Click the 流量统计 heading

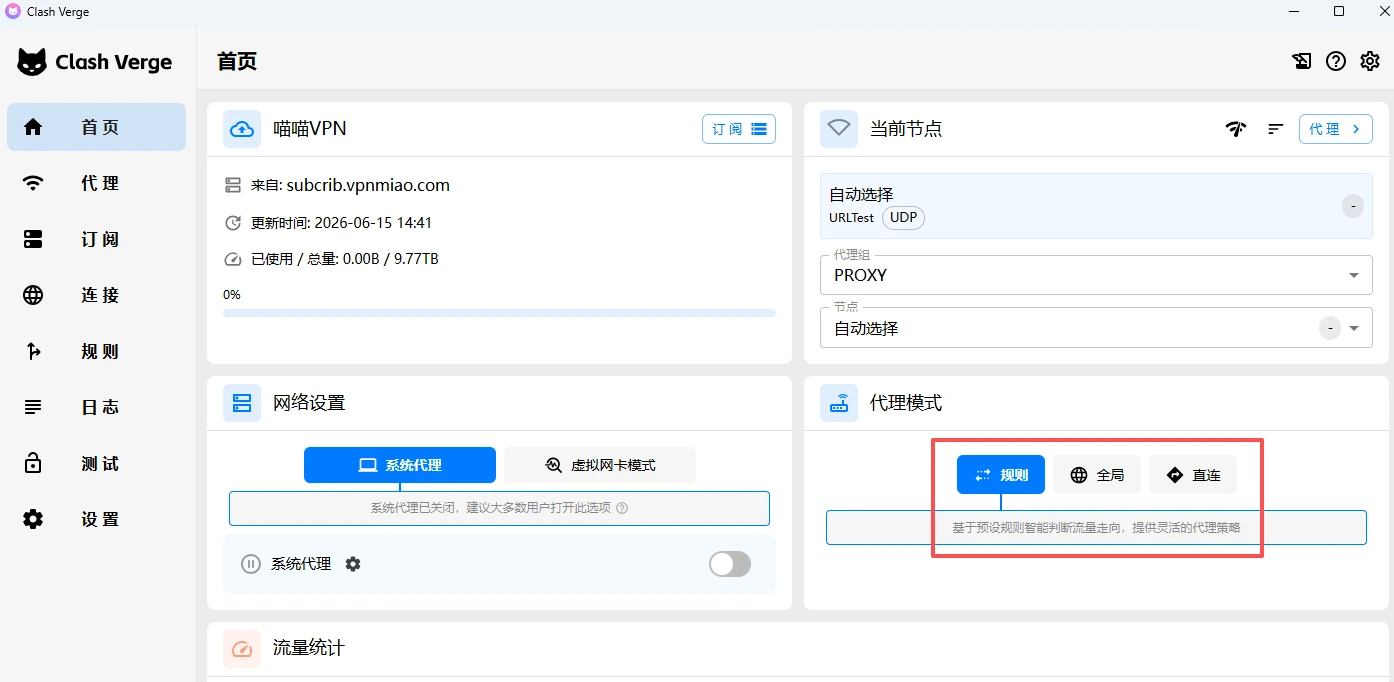[309, 648]
